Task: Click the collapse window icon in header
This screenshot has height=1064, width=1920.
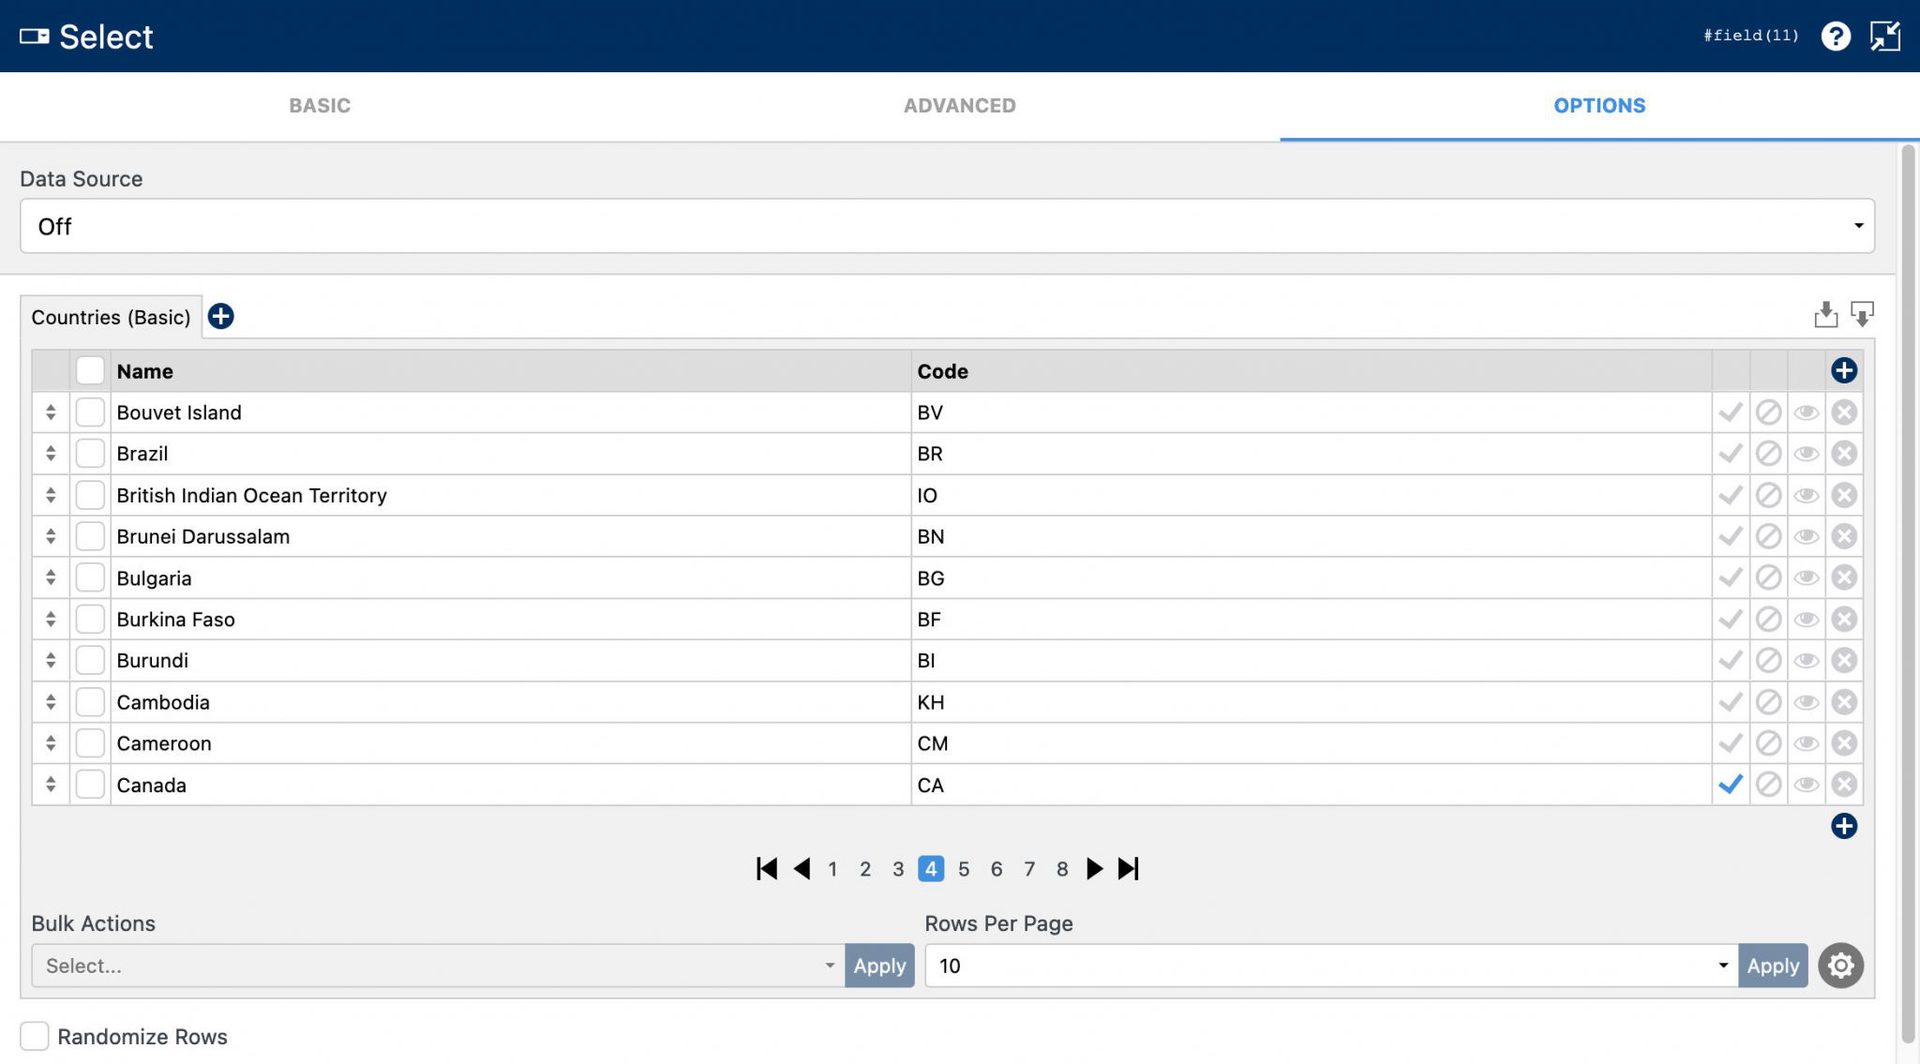Action: [1885, 36]
